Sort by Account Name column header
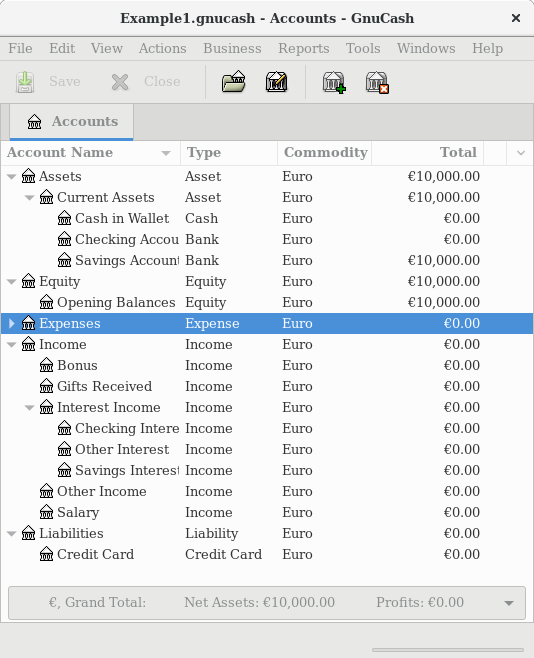Viewport: 534px width, 658px height. pos(90,153)
